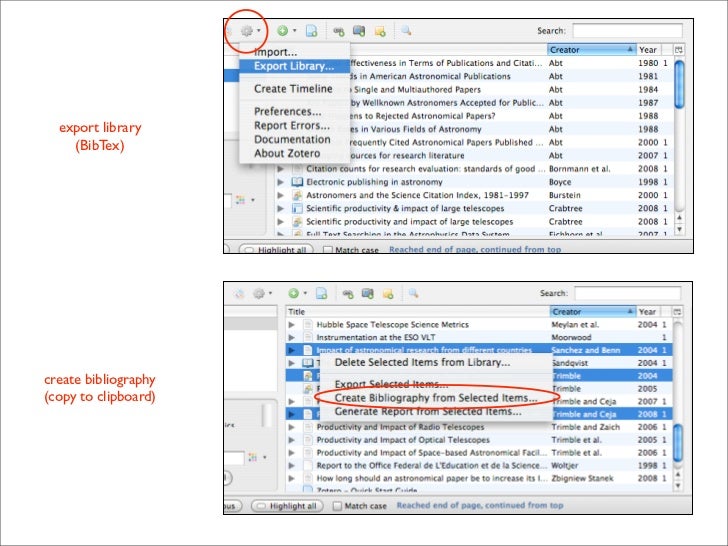Viewport: 728px width, 546px height.
Task: Expand Productivity and Impact of Radio Telescopes row
Action: coord(292,427)
